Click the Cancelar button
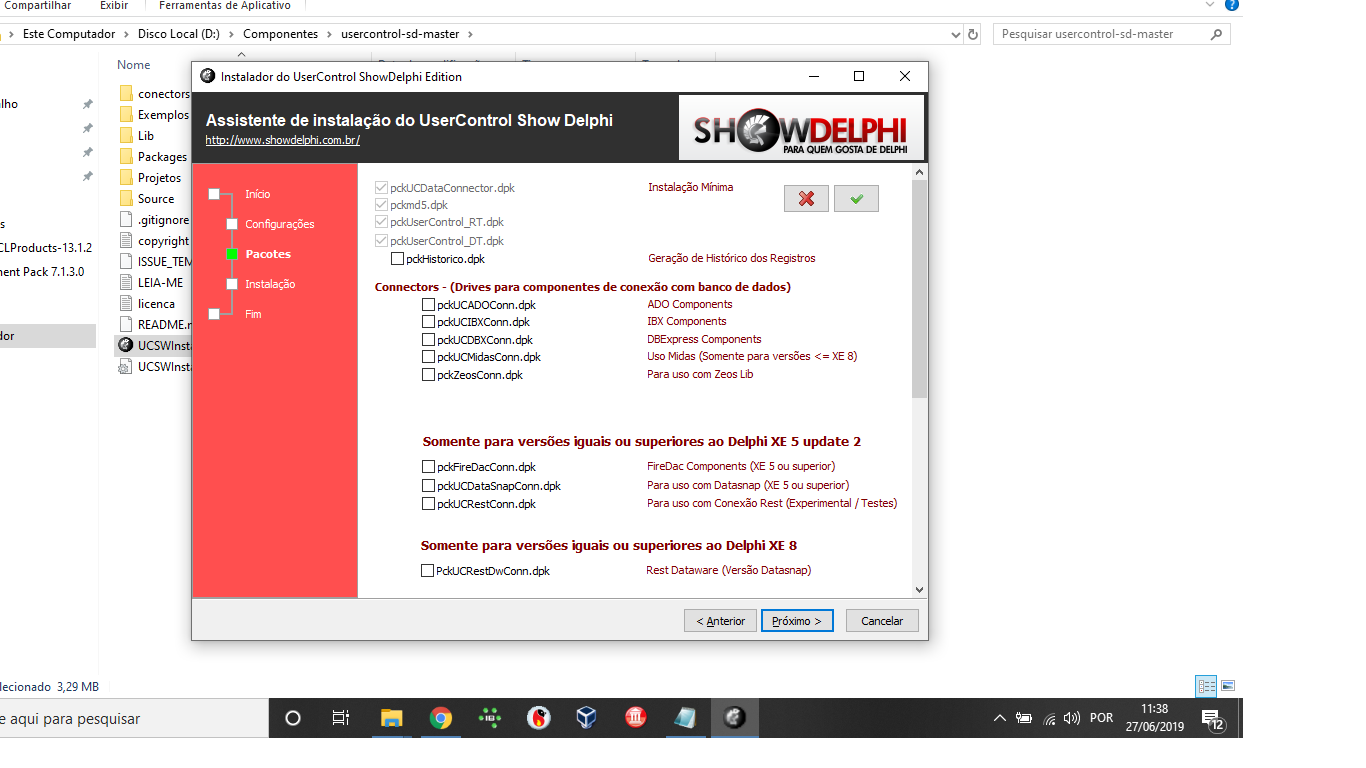 882,621
